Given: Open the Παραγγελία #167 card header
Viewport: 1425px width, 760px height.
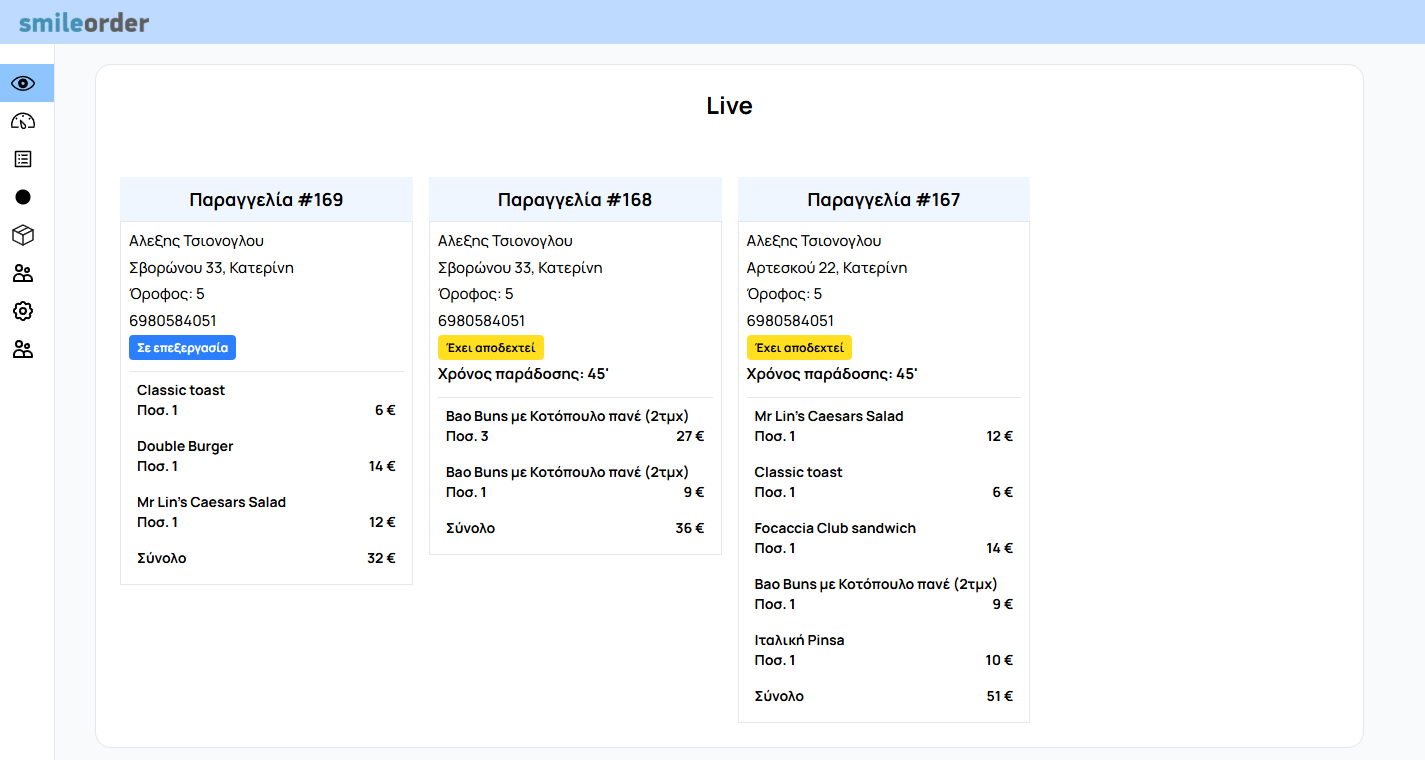Looking at the screenshot, I should click(883, 200).
